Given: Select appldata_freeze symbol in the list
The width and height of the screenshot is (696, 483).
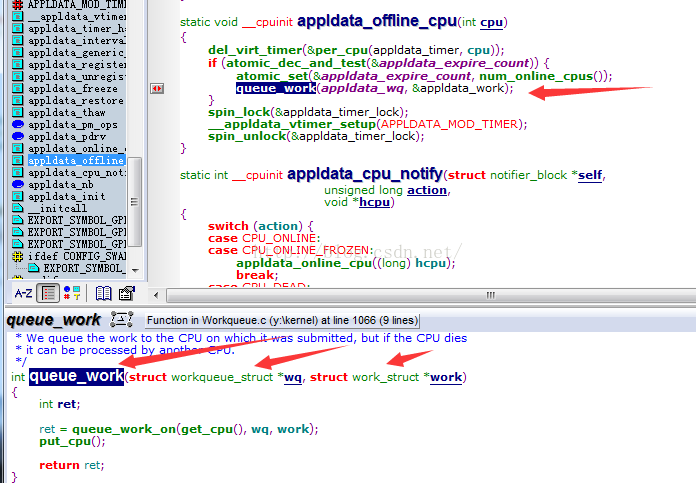Looking at the screenshot, I should 73,88.
